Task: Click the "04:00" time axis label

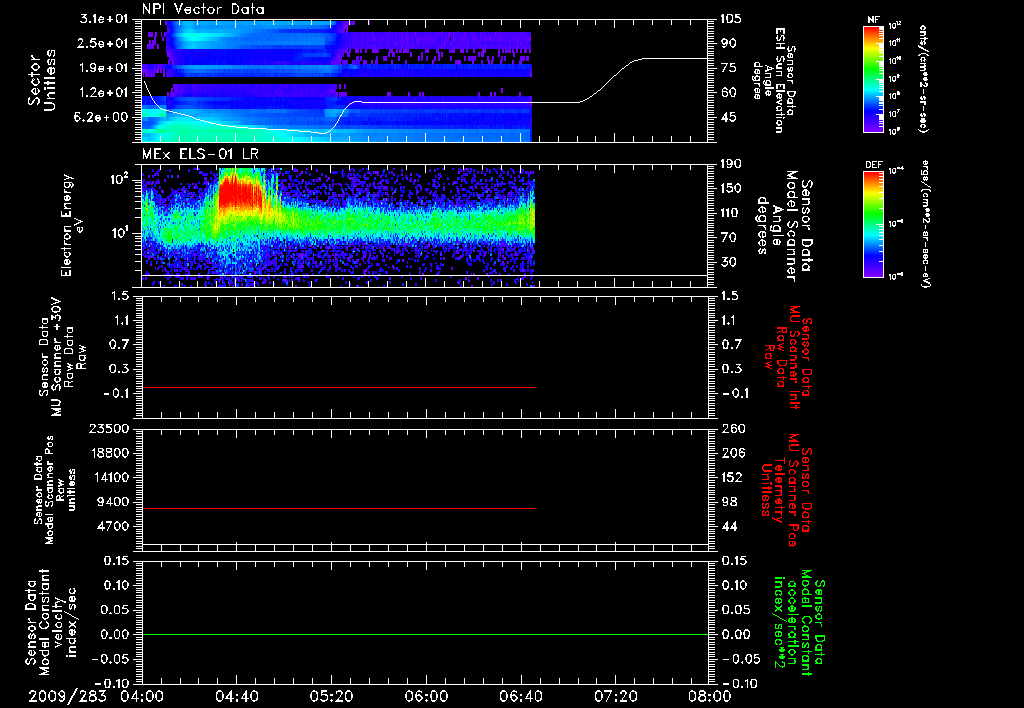Action: coord(142,696)
